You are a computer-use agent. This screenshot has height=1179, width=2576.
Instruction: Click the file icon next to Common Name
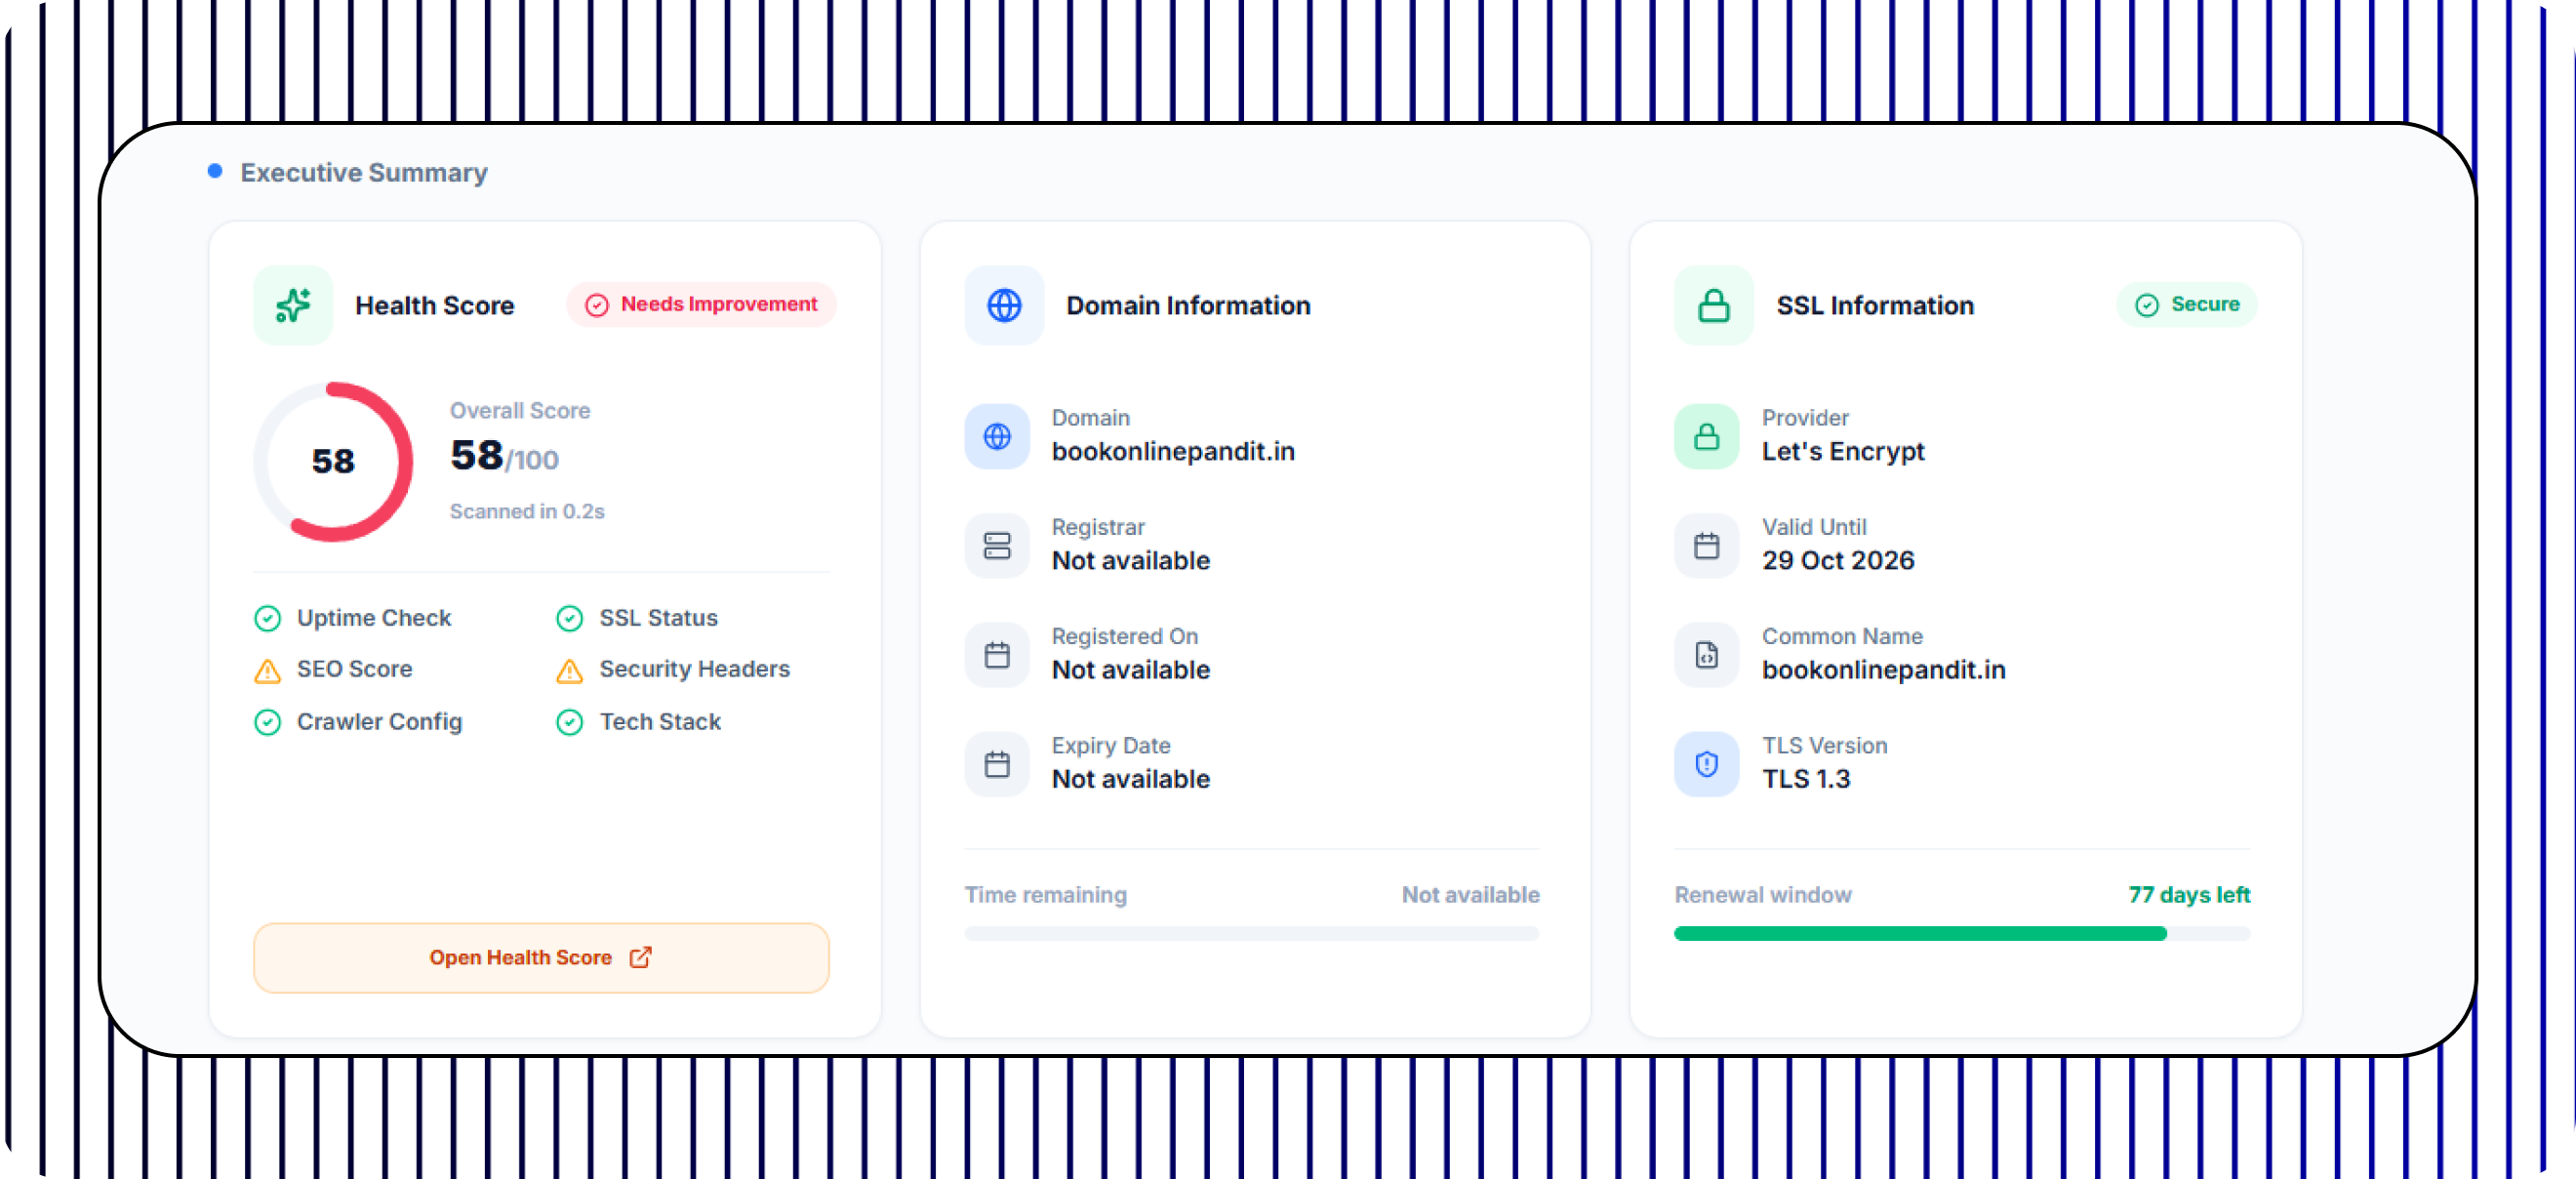[x=1707, y=655]
